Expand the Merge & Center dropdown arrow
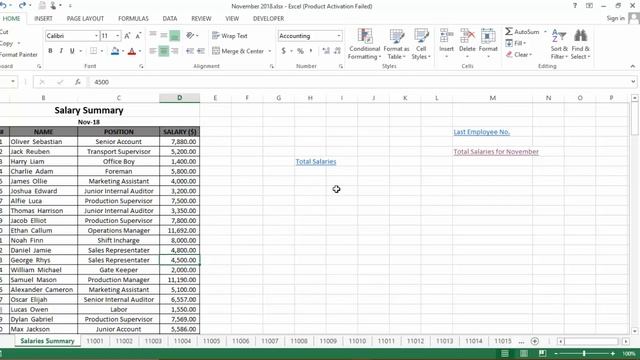 click(270, 51)
